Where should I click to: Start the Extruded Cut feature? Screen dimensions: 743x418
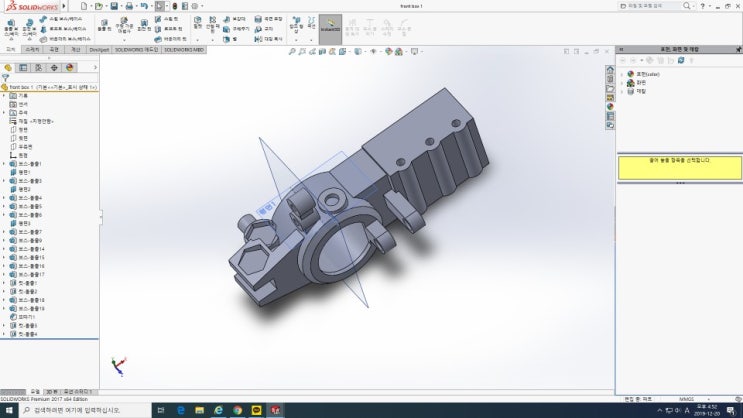click(x=104, y=26)
